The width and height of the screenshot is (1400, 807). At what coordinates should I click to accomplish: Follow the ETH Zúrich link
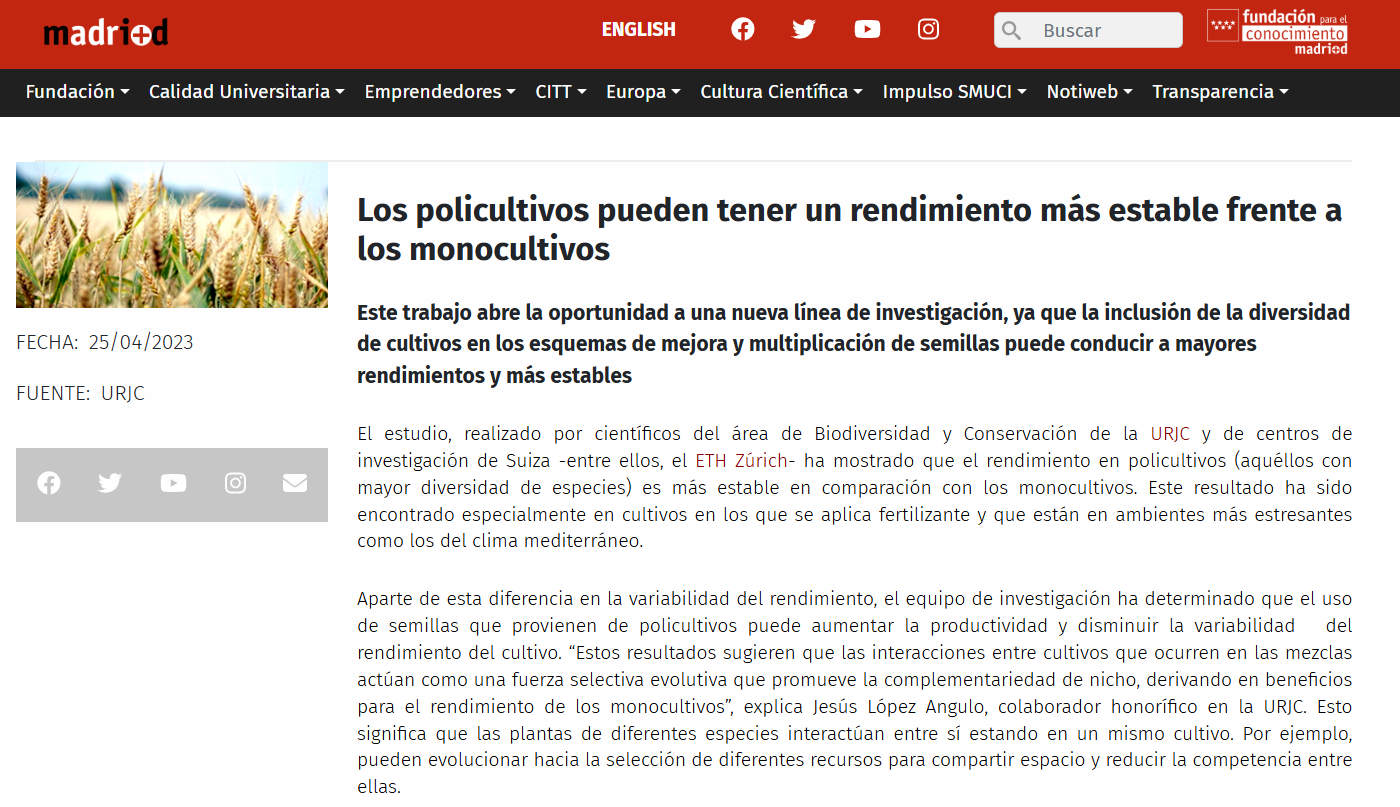click(741, 461)
